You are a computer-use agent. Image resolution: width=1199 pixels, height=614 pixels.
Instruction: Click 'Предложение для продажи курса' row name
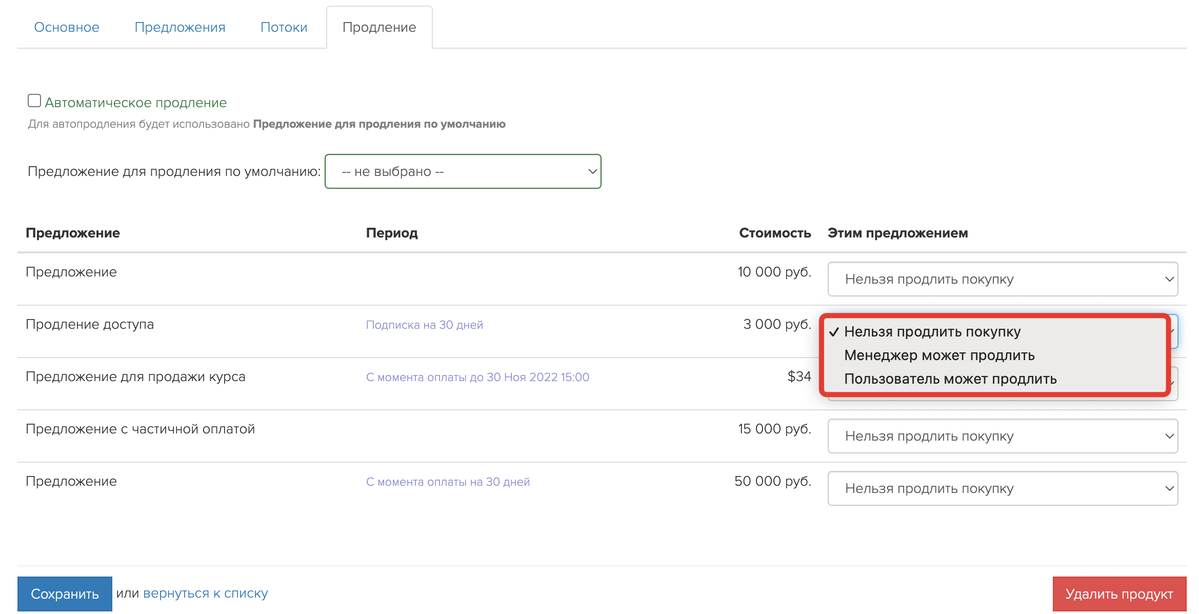pos(135,377)
